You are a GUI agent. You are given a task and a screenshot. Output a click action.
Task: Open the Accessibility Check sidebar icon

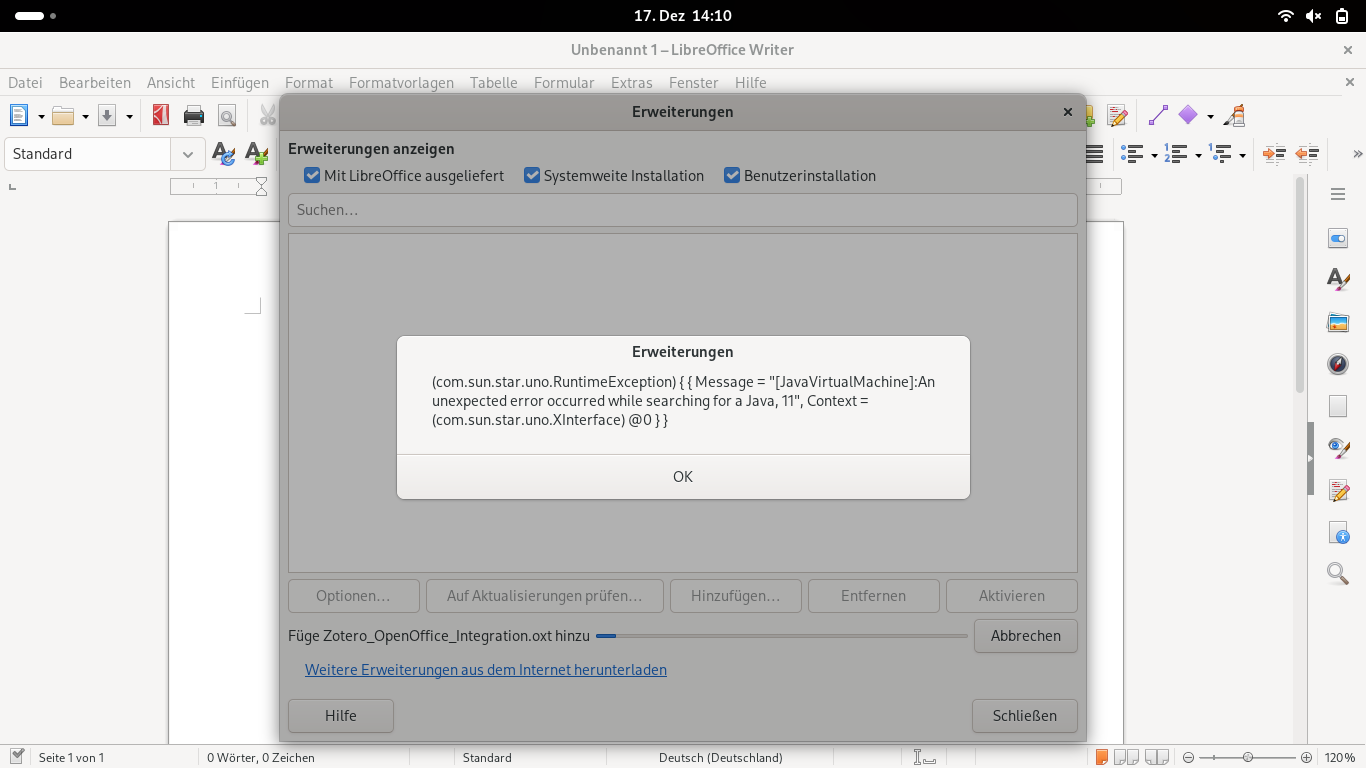pyautogui.click(x=1338, y=532)
